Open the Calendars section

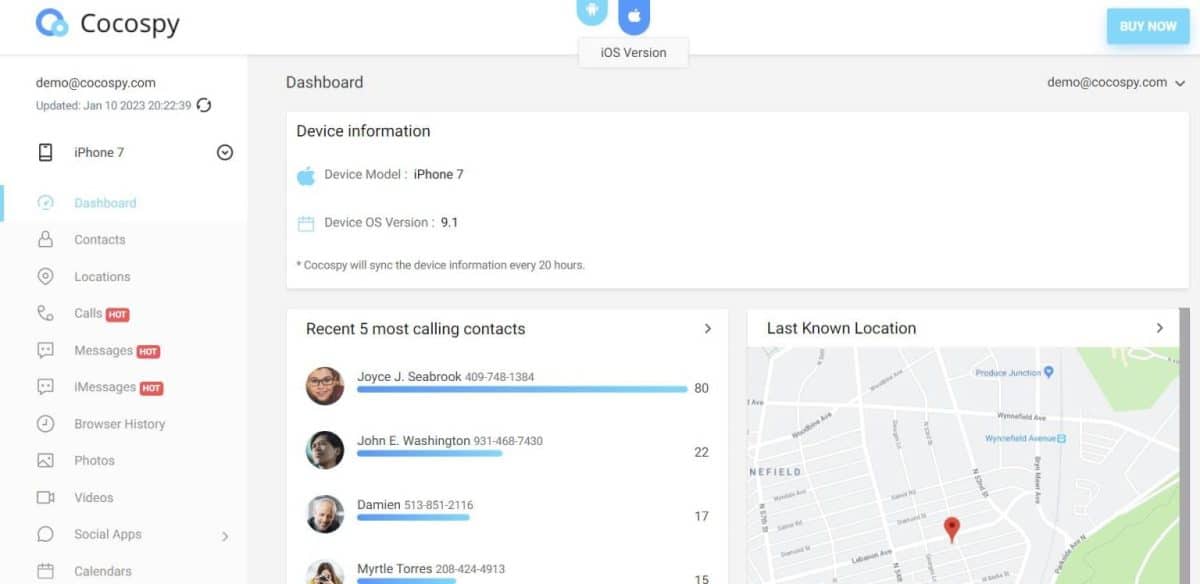coord(100,570)
